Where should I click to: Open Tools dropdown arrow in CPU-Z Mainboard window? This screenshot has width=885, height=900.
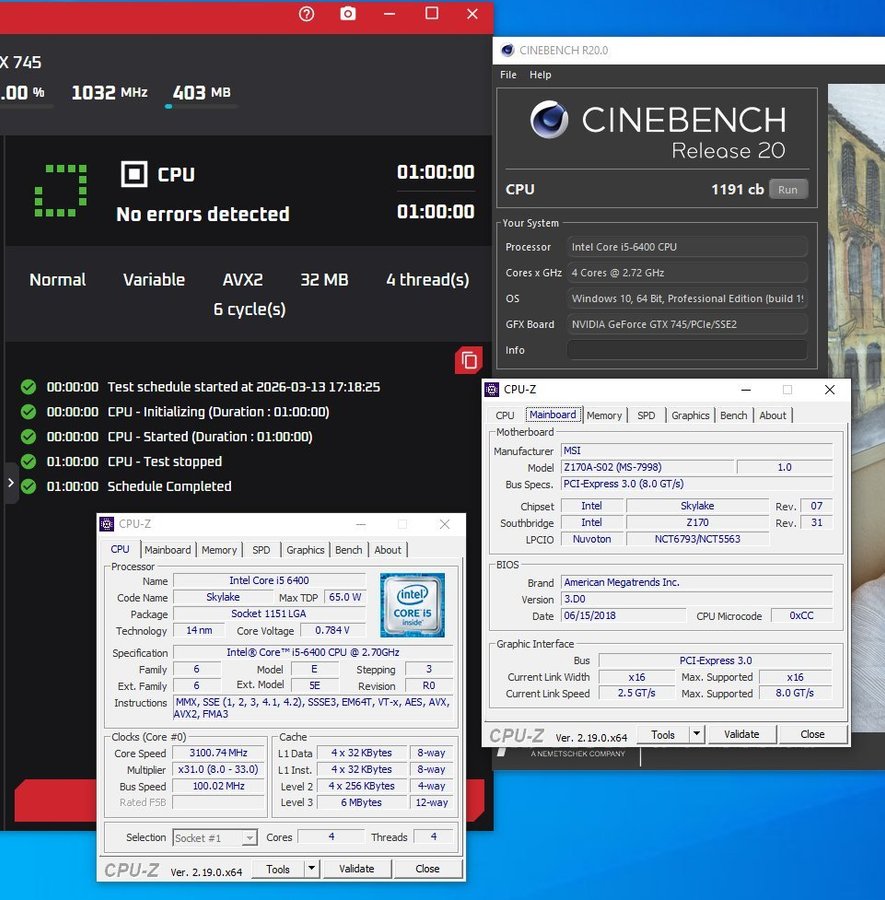tap(696, 734)
